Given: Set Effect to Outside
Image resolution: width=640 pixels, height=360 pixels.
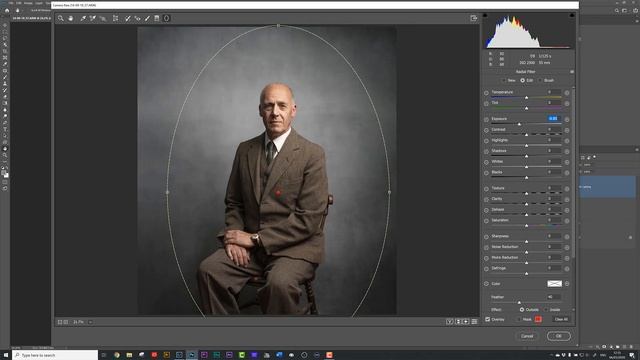Looking at the screenshot, I should point(522,310).
